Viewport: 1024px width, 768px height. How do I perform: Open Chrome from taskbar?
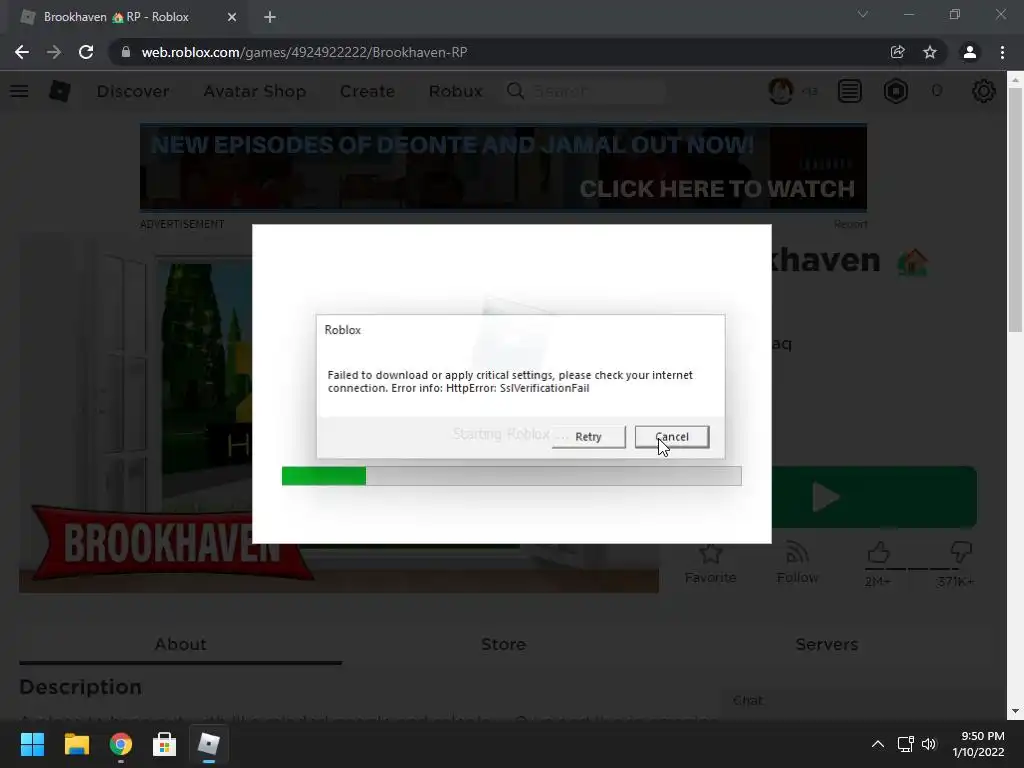(x=121, y=744)
